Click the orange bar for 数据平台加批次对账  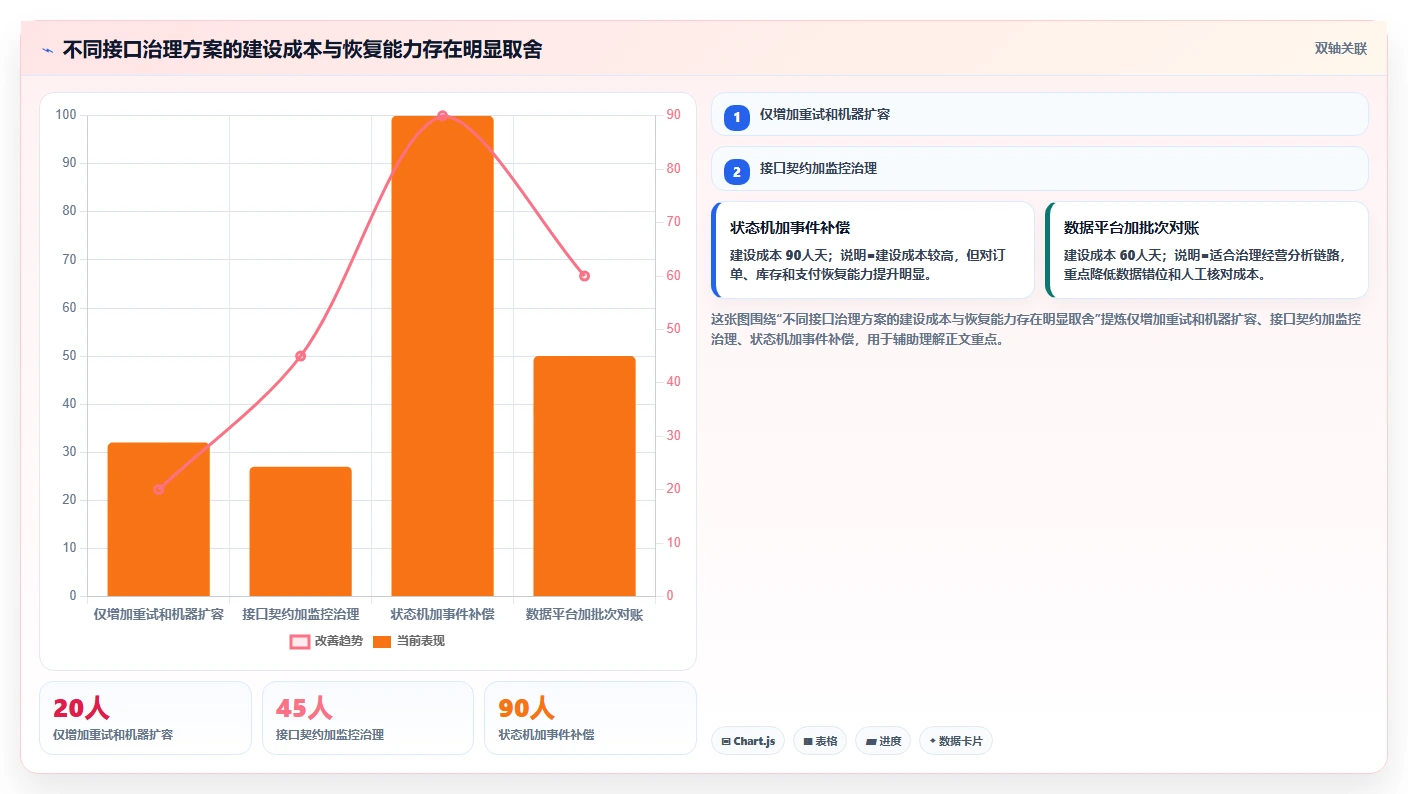point(584,476)
